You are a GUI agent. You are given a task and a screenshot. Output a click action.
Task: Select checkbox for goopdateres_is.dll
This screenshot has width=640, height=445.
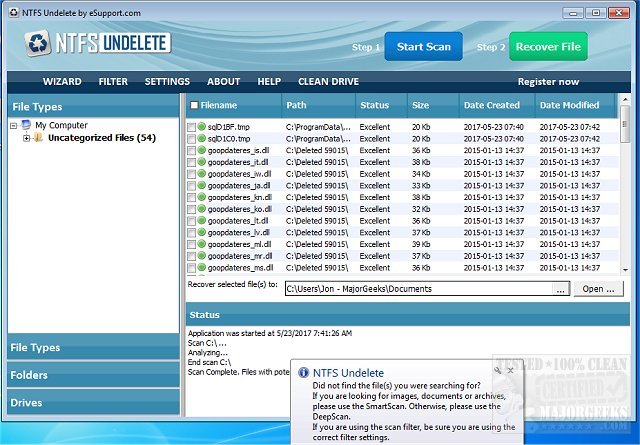click(x=191, y=151)
